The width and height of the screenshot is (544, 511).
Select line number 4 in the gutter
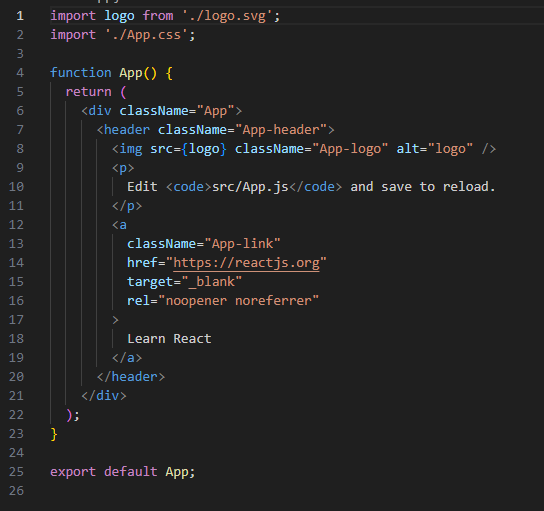click(20, 73)
